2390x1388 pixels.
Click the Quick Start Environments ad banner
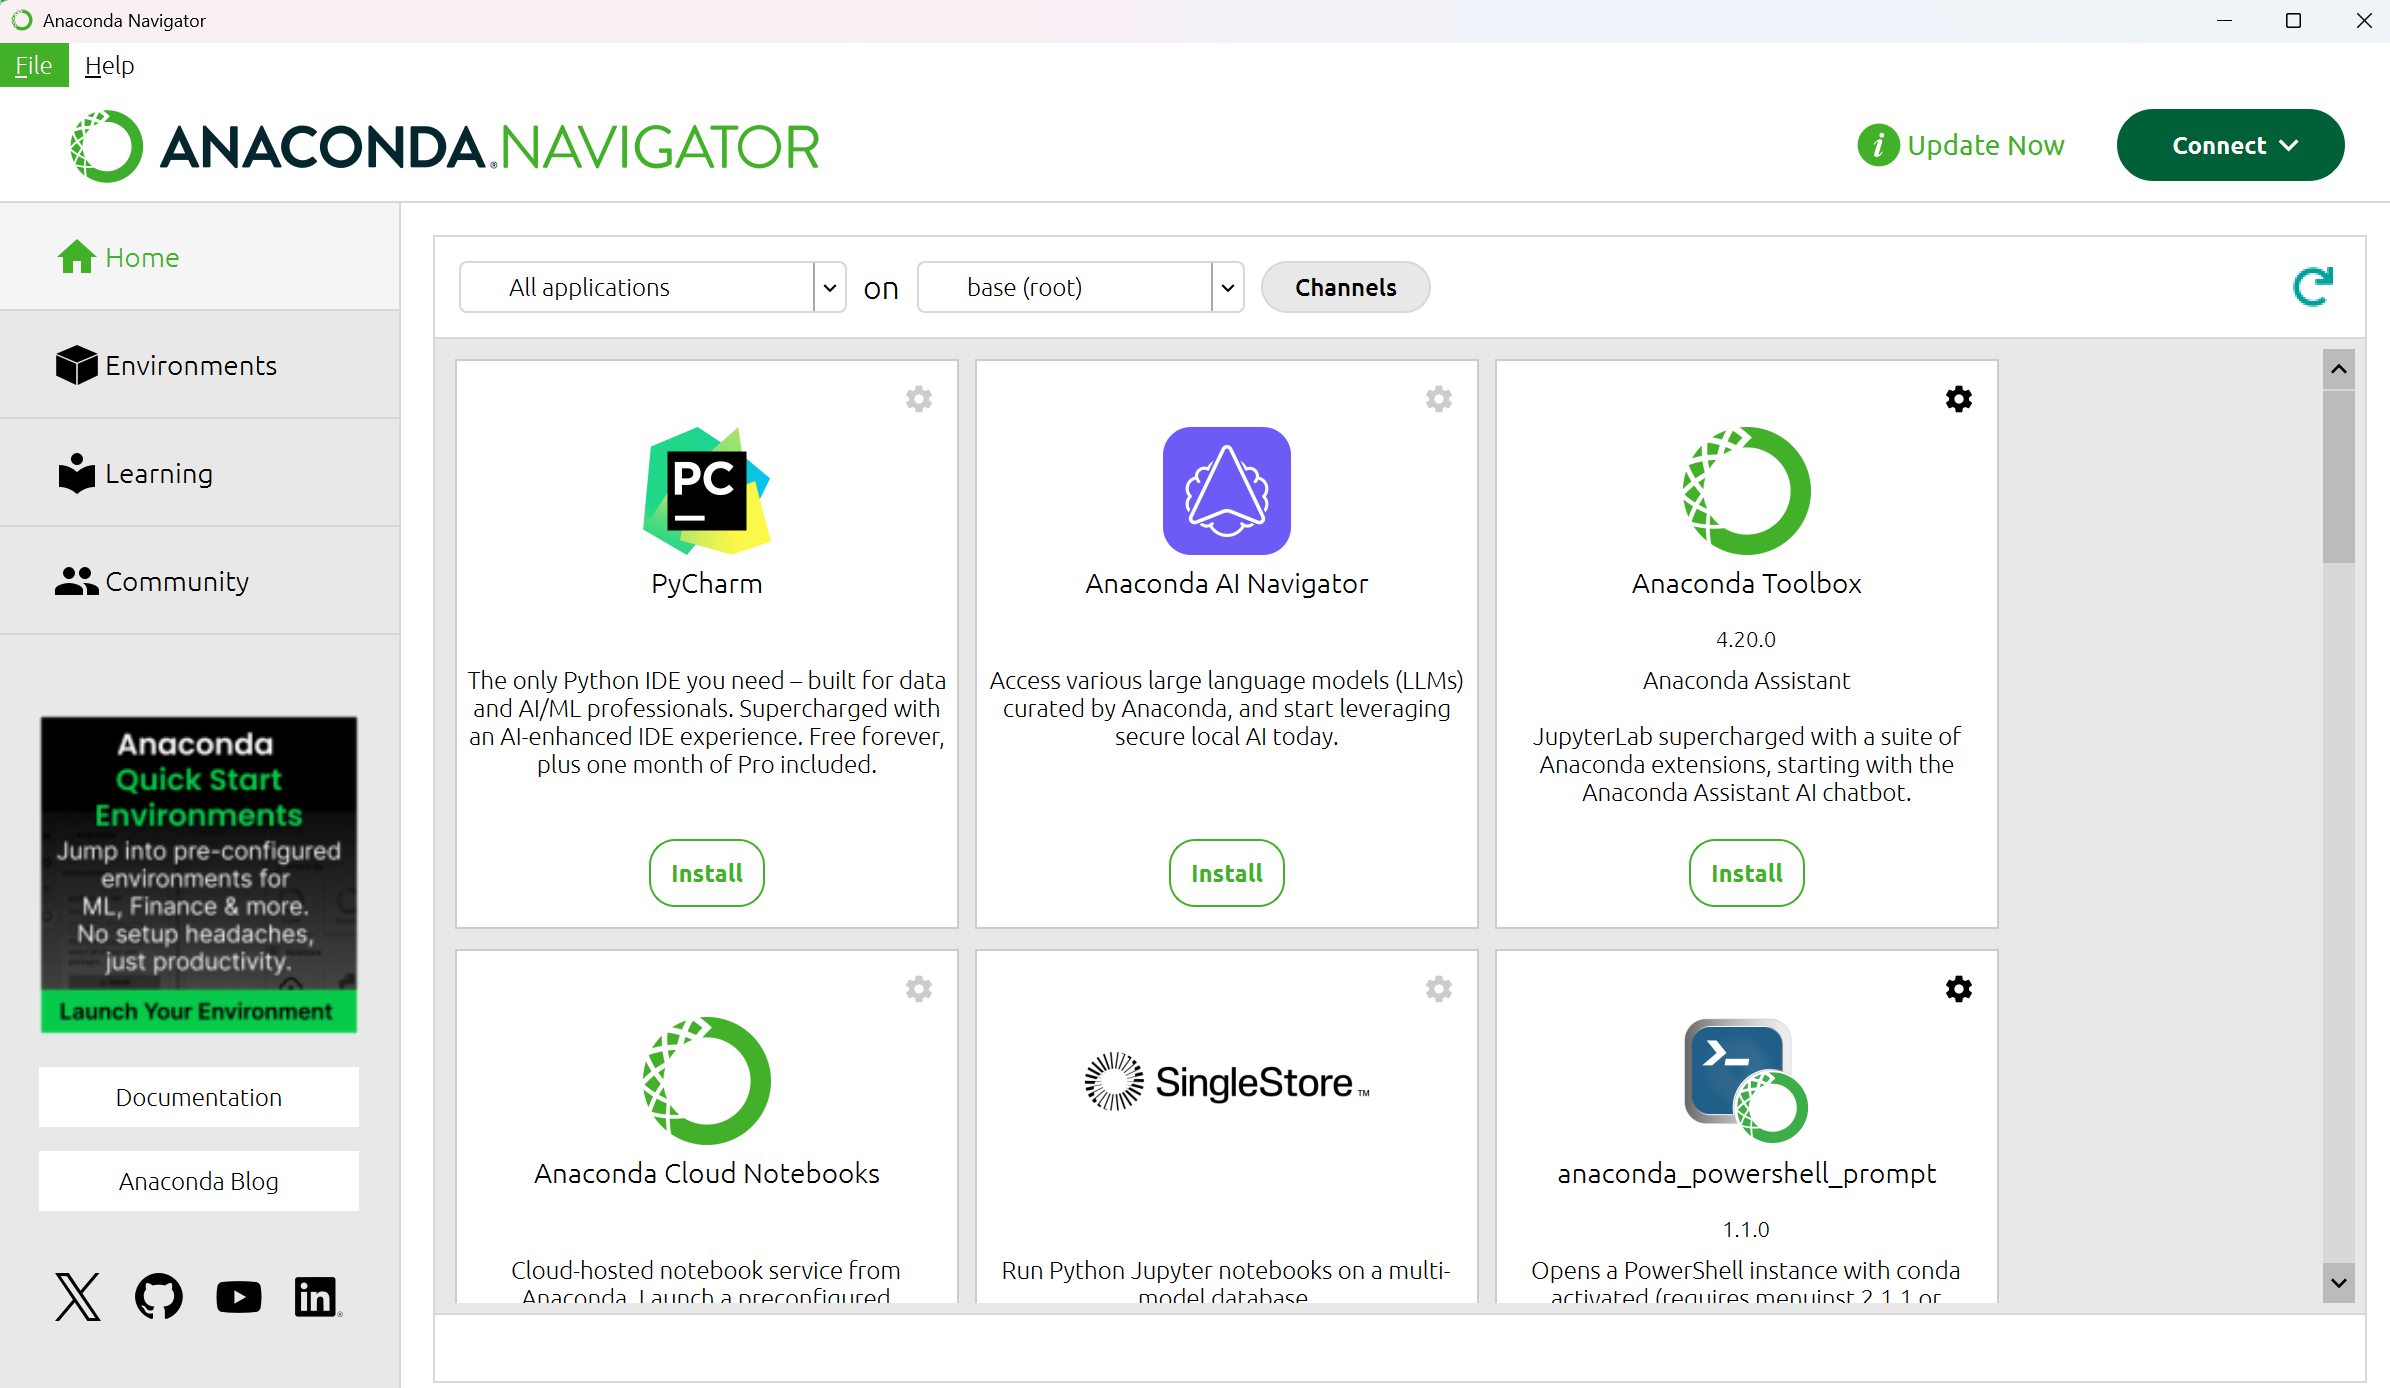(198, 874)
